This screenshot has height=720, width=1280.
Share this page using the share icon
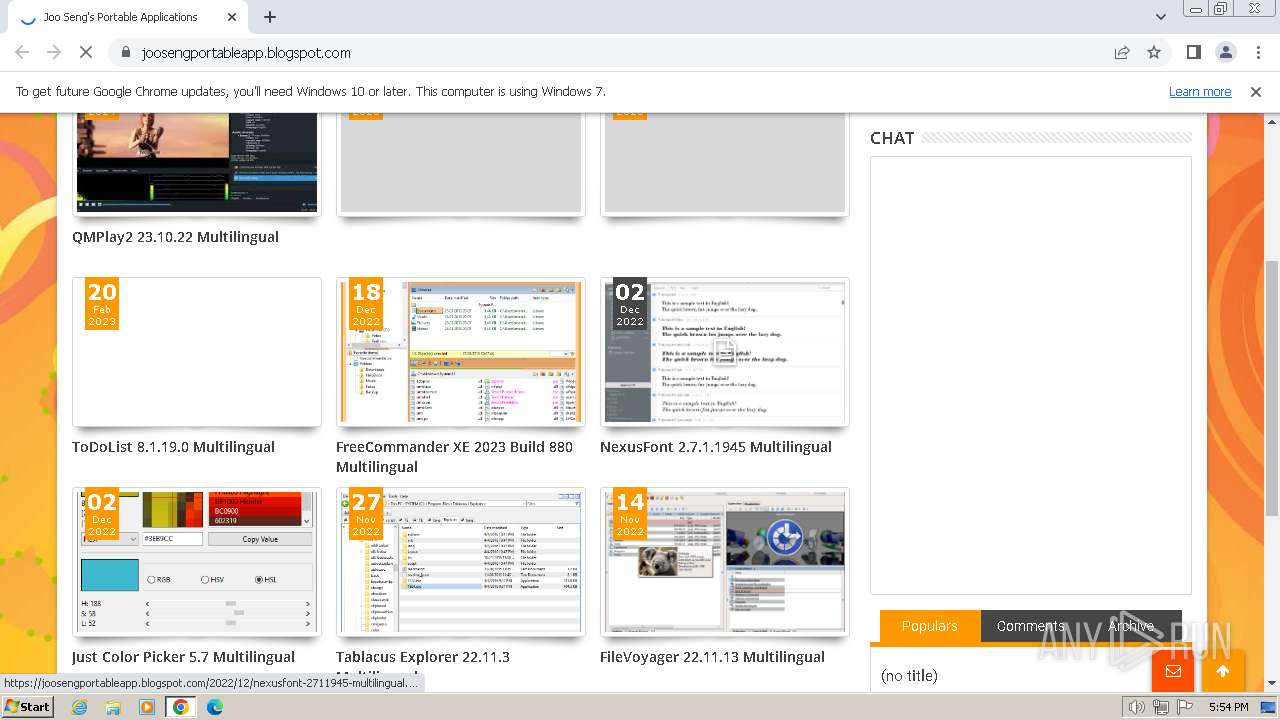[1122, 52]
